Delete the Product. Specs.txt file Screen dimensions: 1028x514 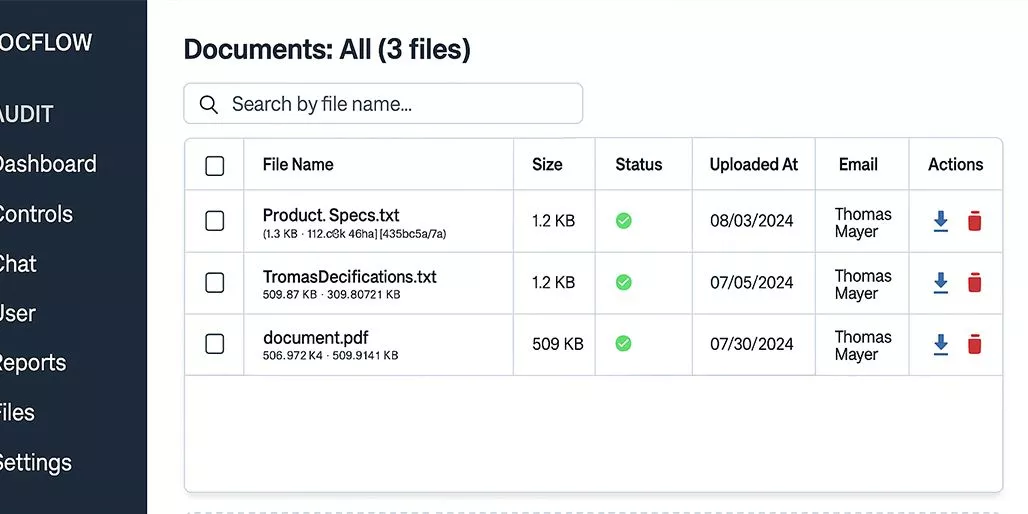[x=974, y=222]
